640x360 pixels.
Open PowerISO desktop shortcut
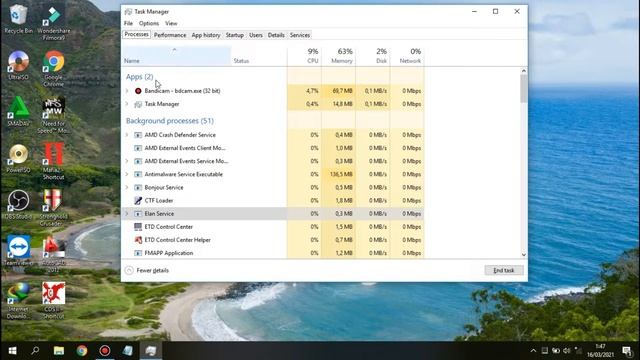pos(18,158)
